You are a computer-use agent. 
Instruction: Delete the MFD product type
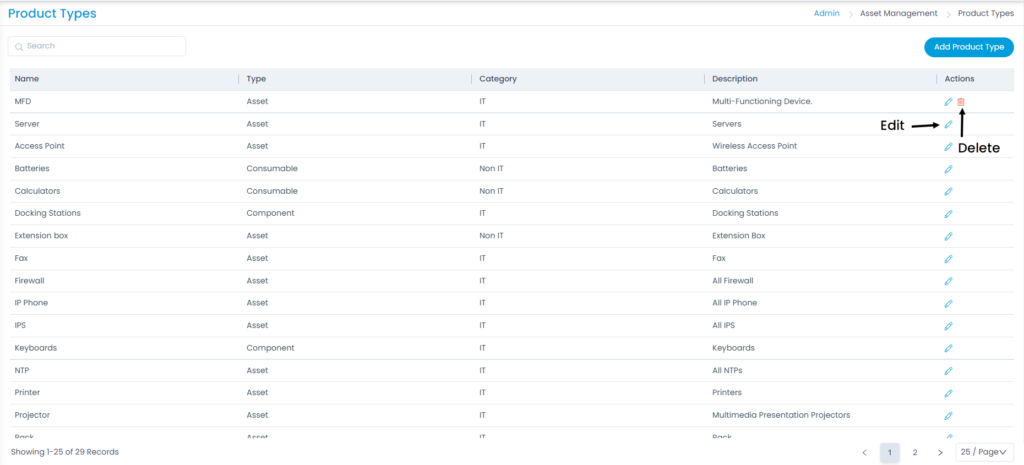click(961, 102)
